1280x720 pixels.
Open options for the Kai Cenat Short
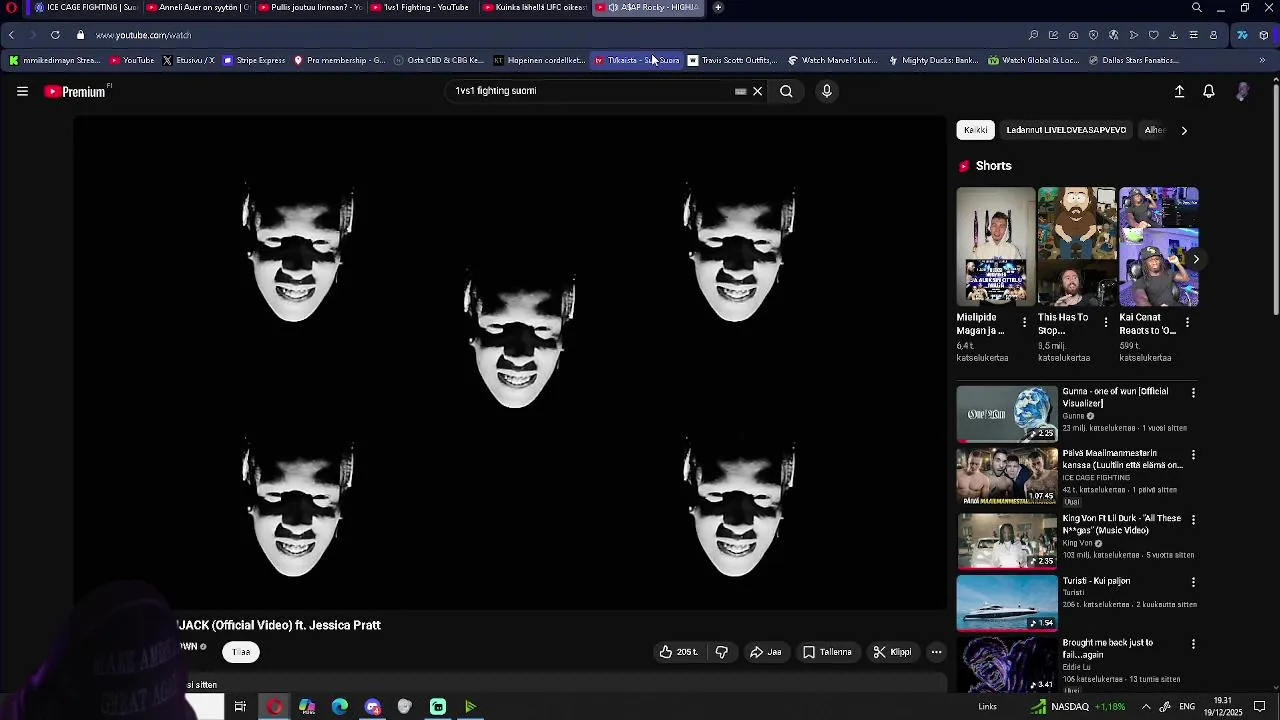(1187, 322)
